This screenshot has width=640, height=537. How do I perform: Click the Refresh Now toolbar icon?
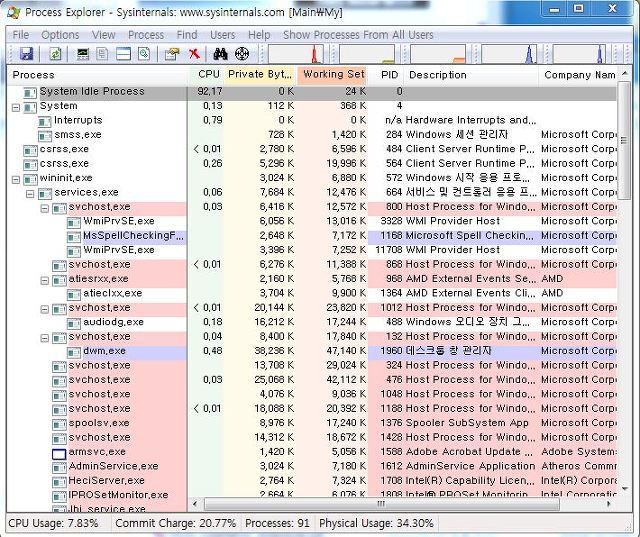tap(55, 54)
